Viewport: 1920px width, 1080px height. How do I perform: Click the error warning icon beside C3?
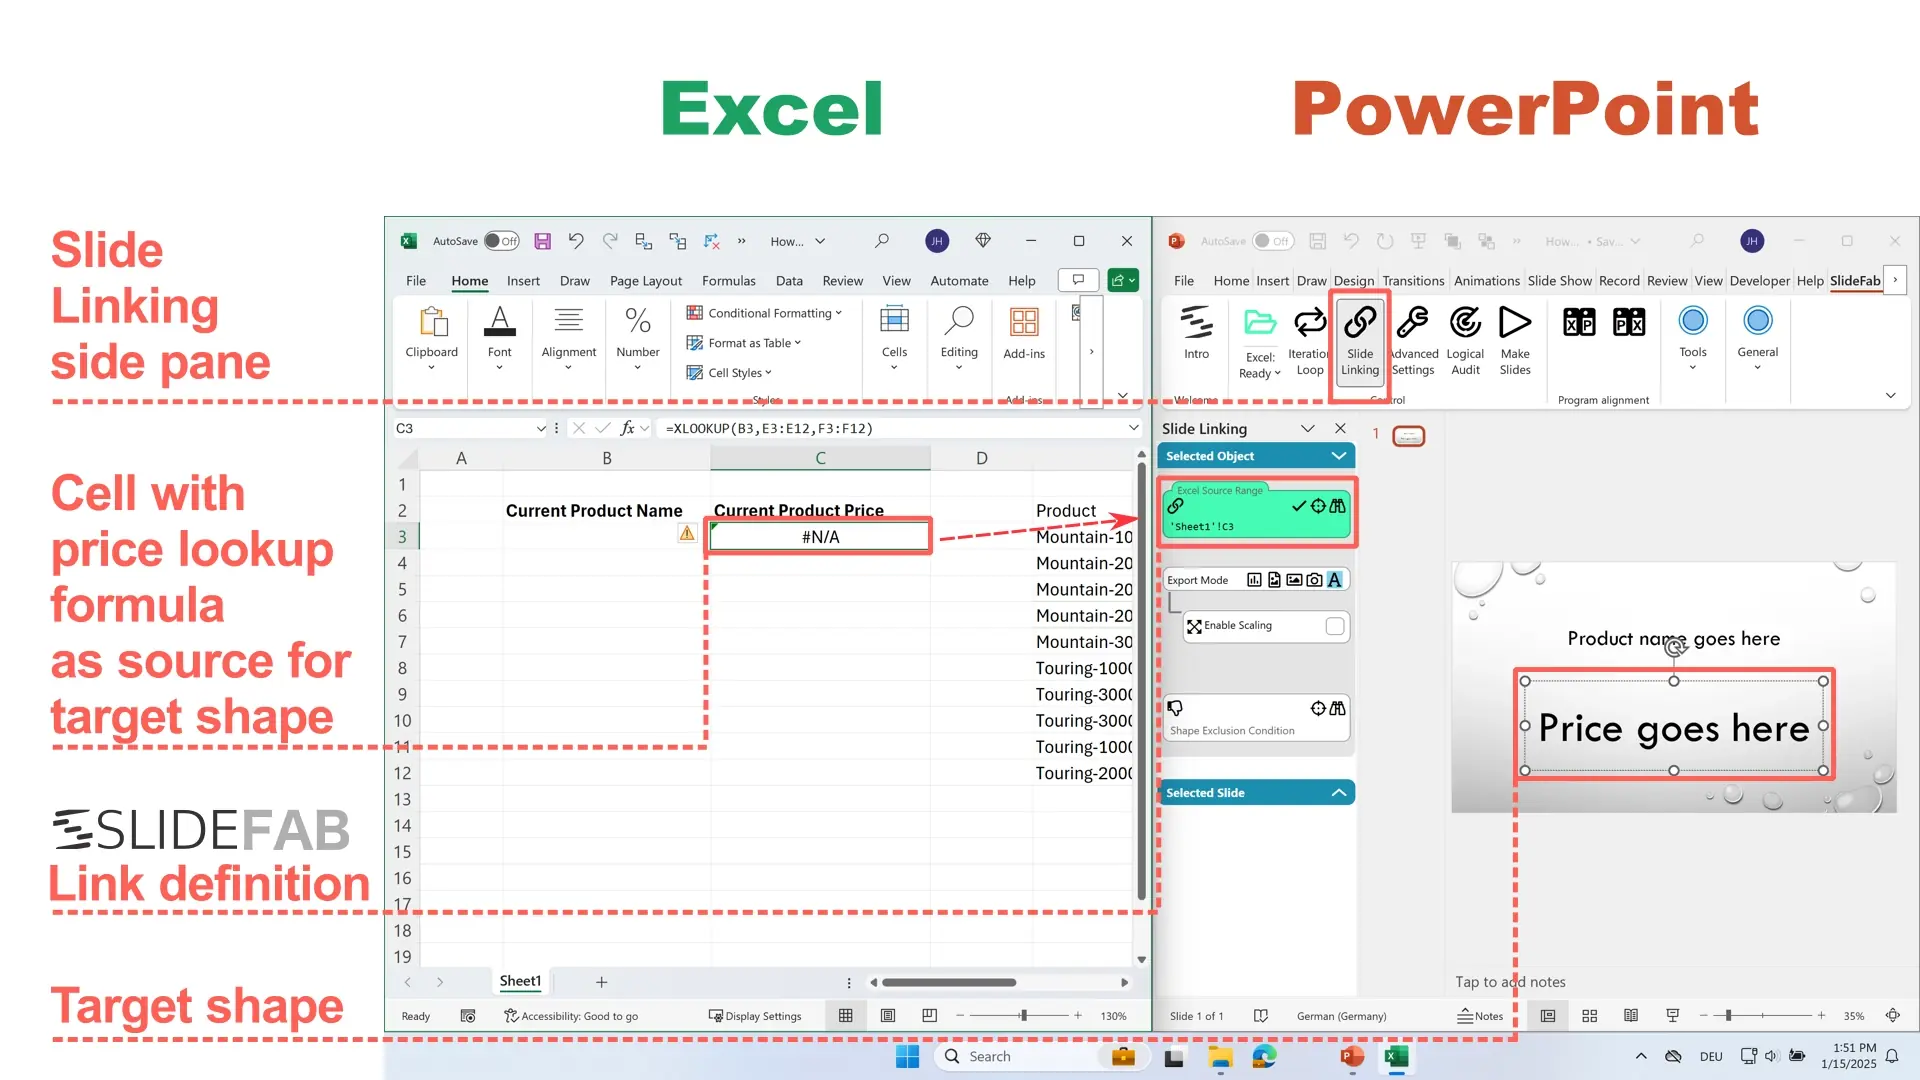687,533
